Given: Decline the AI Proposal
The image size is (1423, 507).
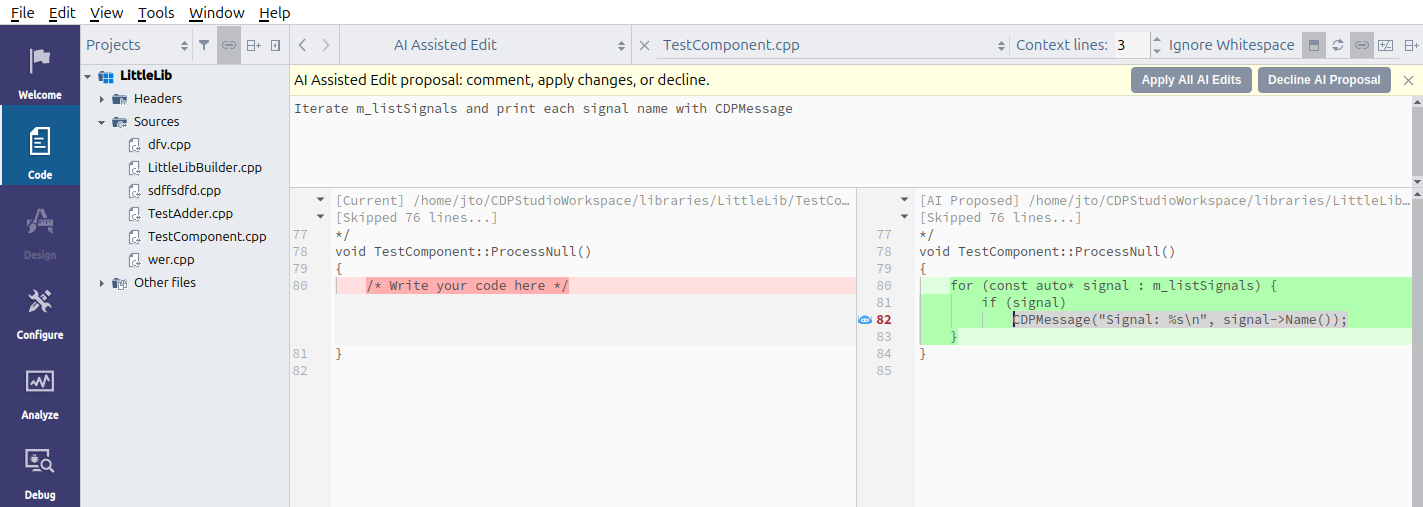Looking at the screenshot, I should coord(1324,80).
